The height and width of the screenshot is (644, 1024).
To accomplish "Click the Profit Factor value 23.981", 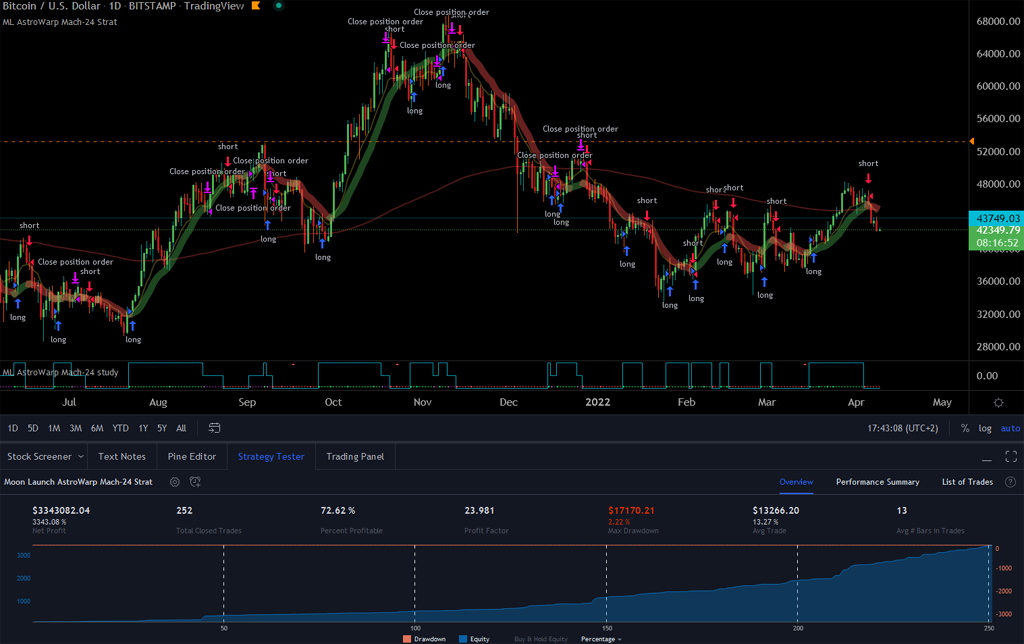I will tap(479, 510).
